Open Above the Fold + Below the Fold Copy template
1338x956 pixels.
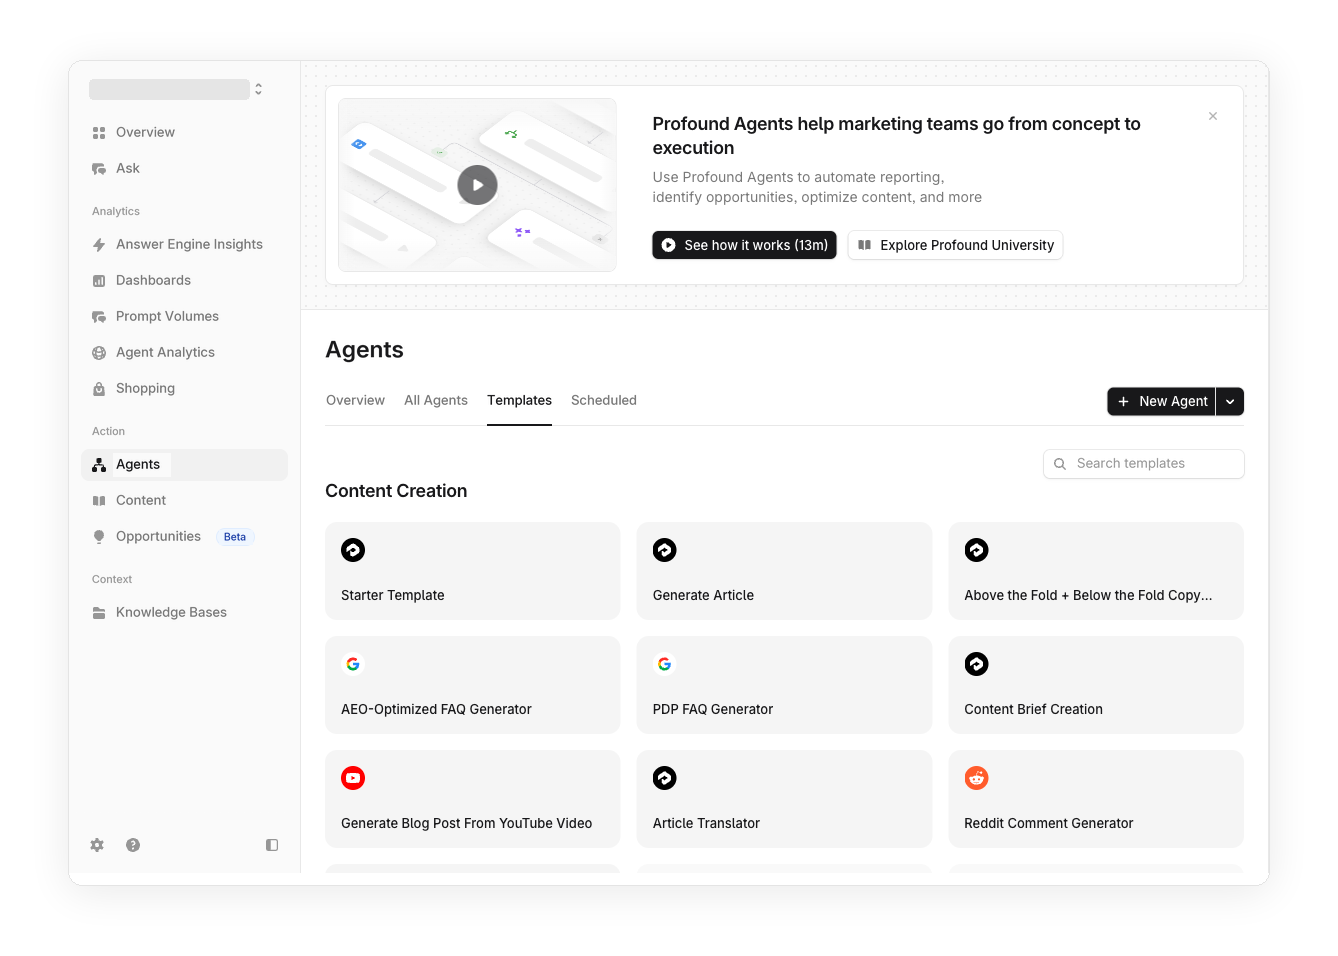(1096, 571)
